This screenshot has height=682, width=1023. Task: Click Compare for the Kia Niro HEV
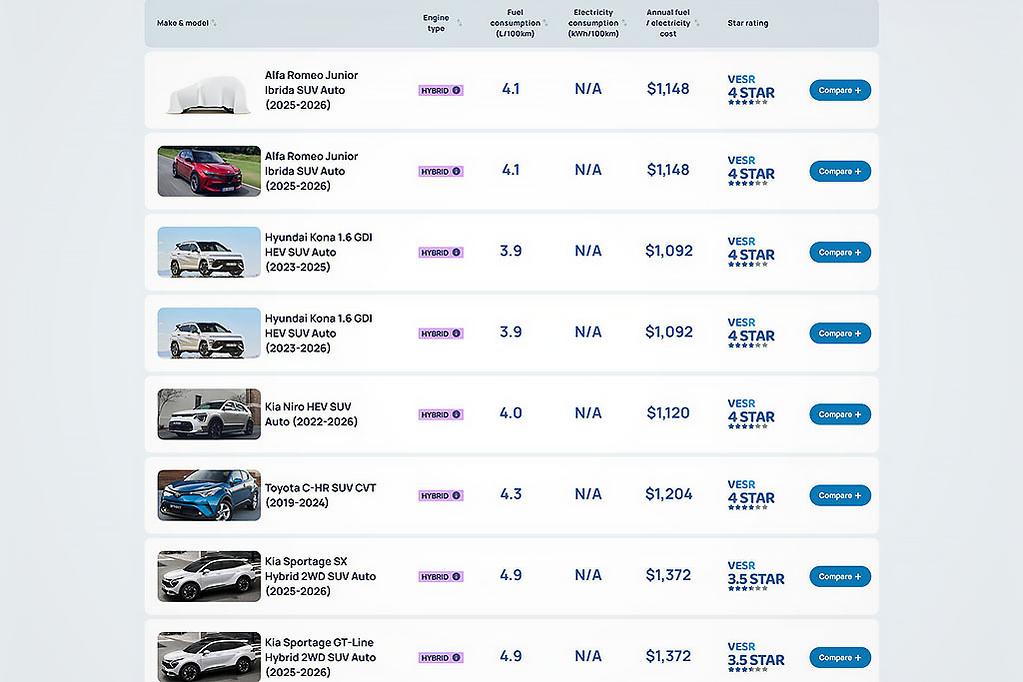pos(839,414)
